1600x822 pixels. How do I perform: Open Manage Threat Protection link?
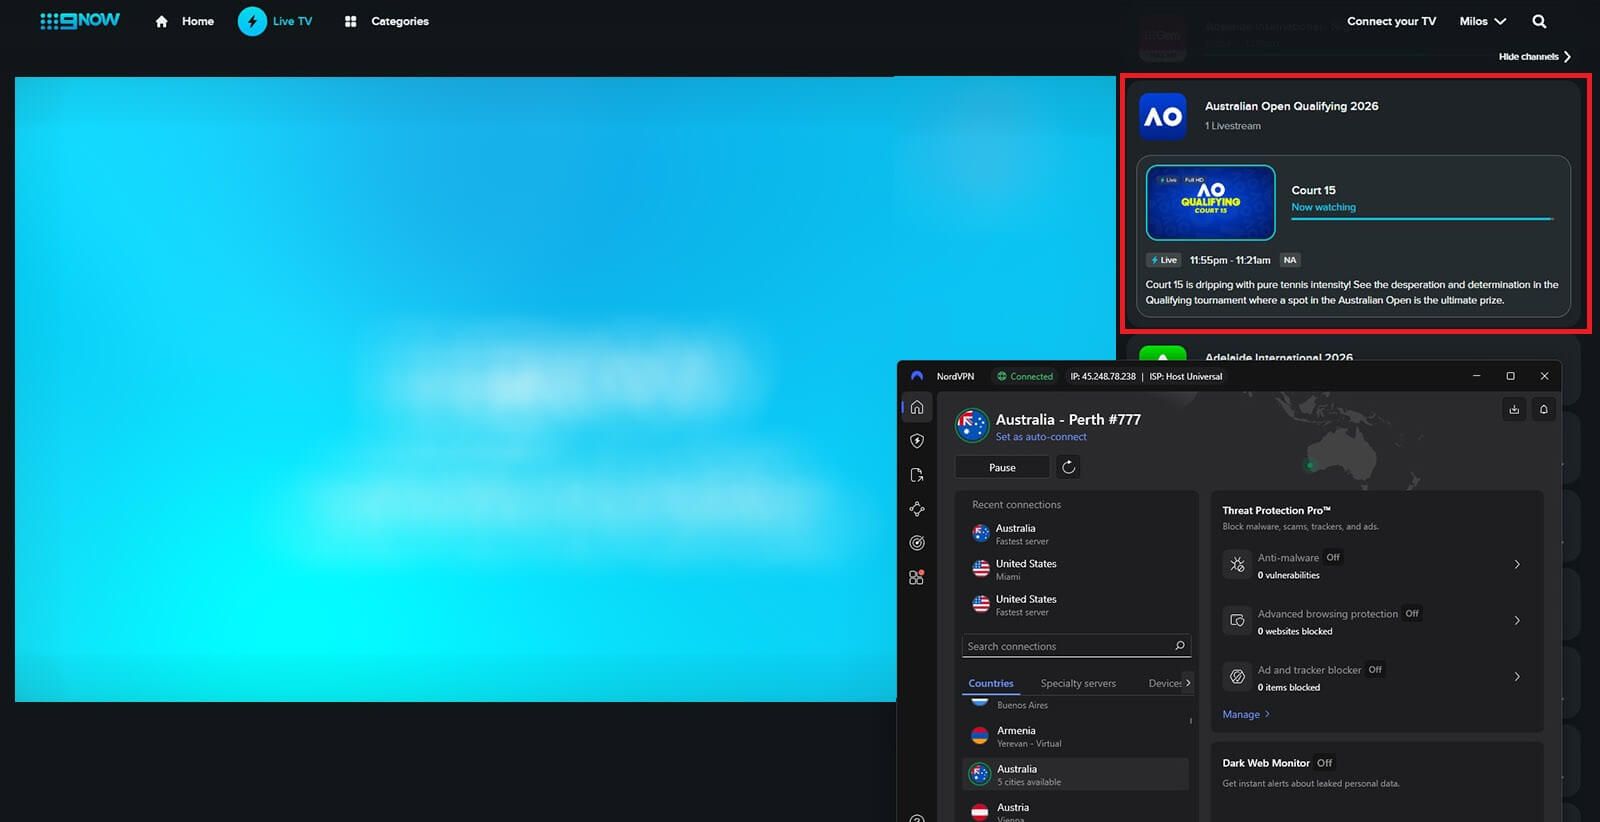click(x=1246, y=714)
